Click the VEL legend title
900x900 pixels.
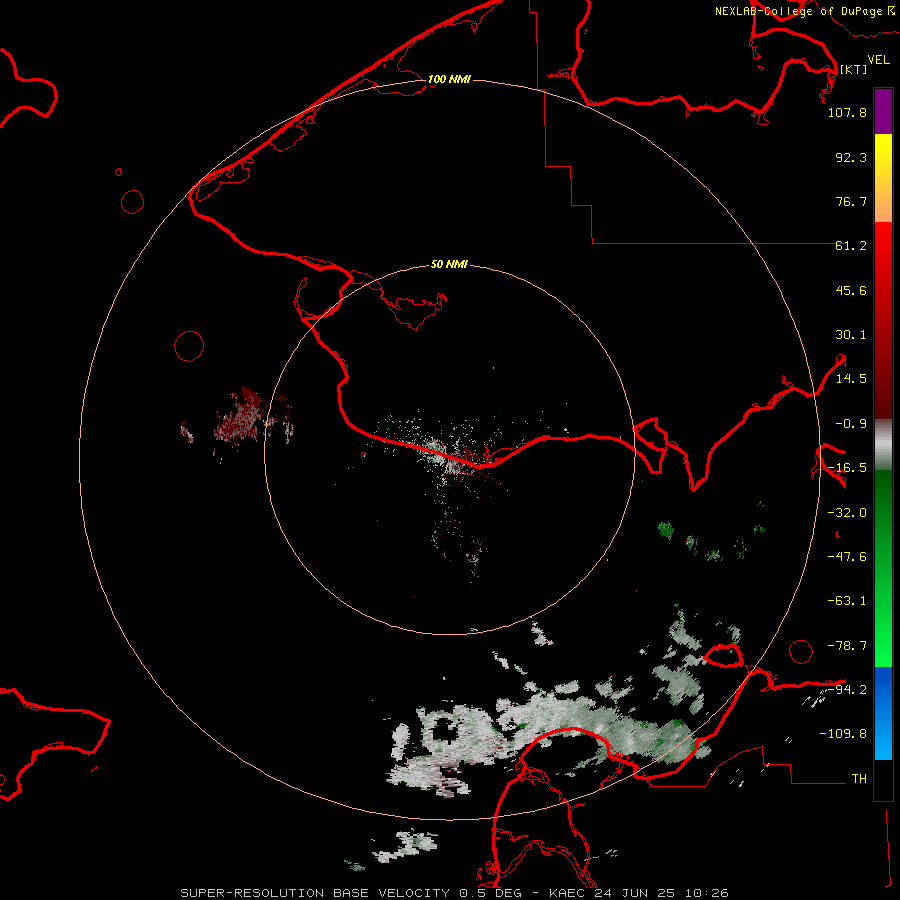coord(878,60)
